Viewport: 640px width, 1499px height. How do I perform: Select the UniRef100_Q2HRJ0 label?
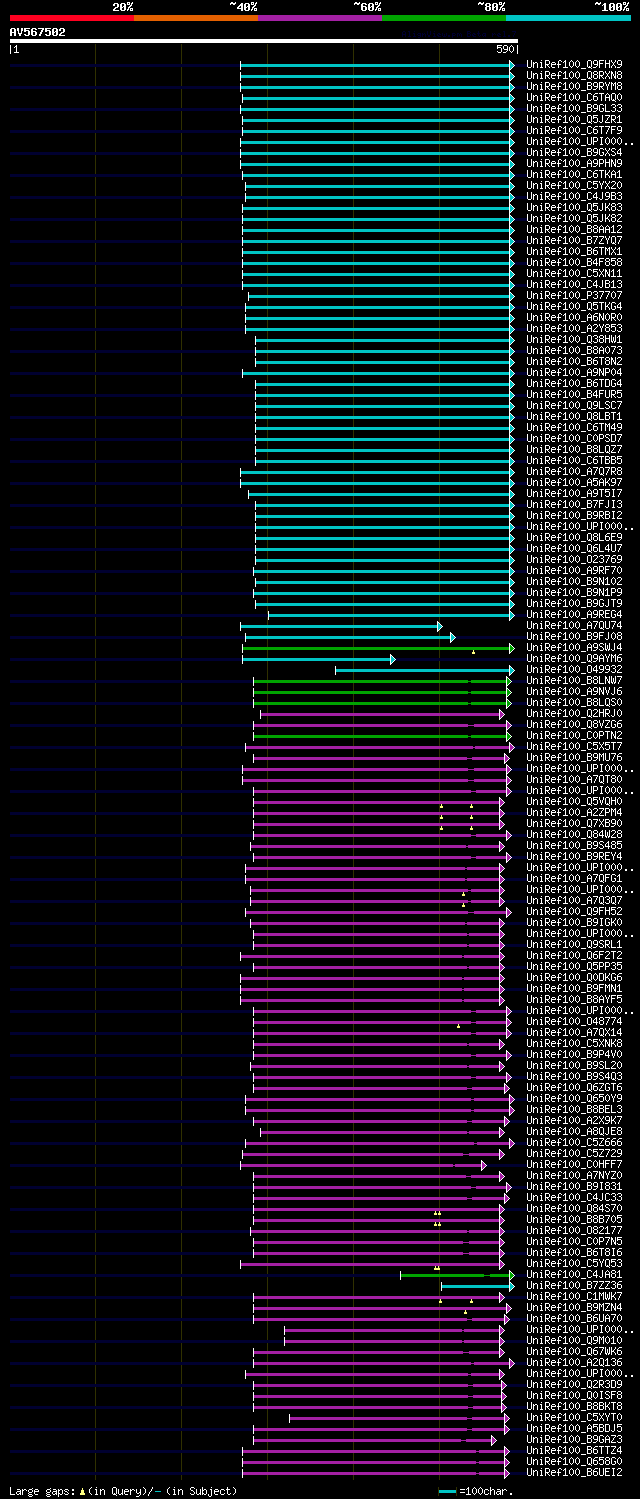coord(574,713)
